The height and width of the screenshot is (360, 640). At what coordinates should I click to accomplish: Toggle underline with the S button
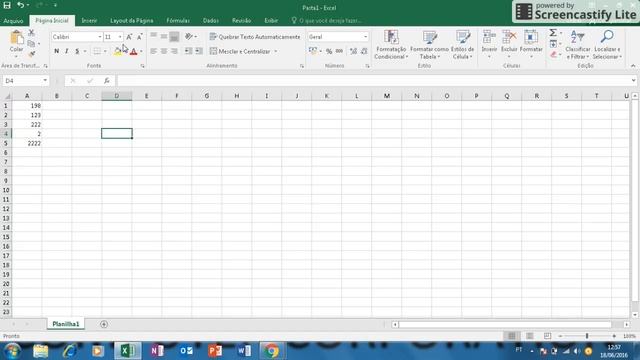(77, 51)
